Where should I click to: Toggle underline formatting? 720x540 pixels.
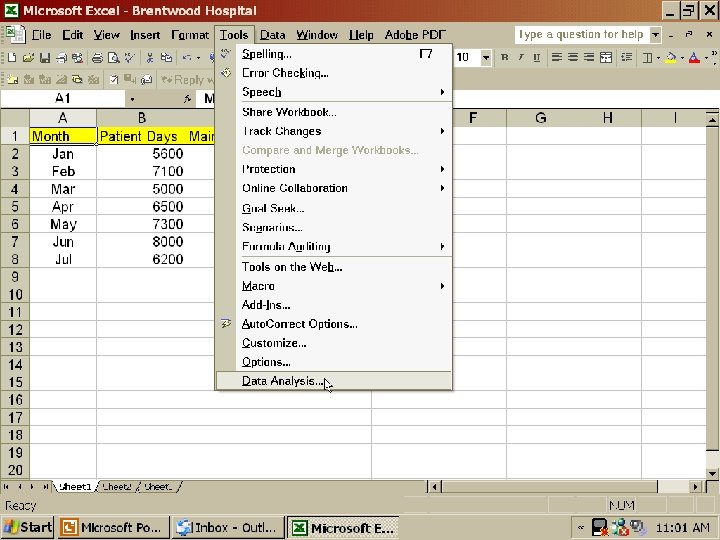click(537, 57)
